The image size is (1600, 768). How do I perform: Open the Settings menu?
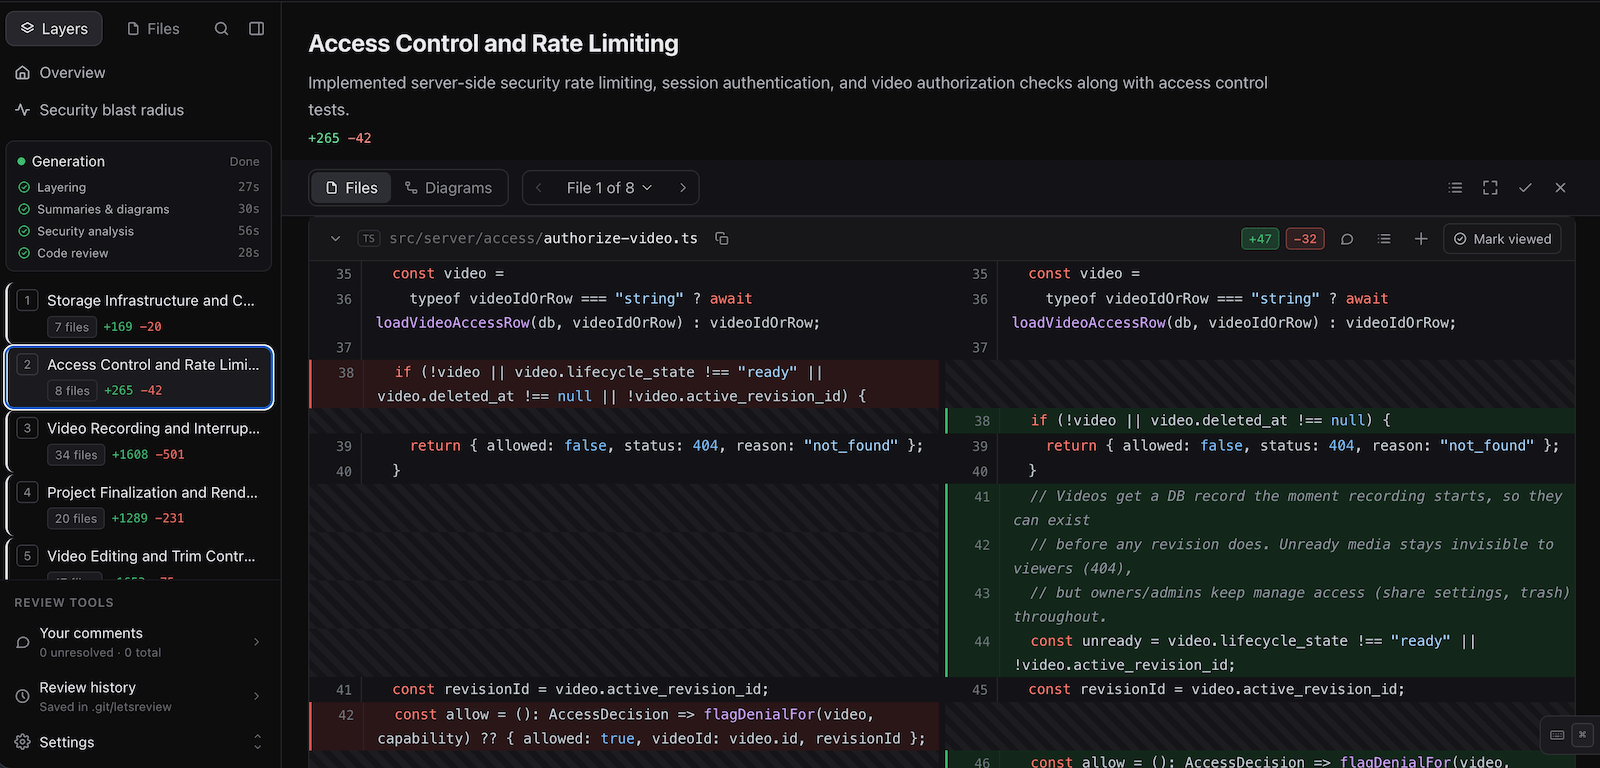pos(139,742)
